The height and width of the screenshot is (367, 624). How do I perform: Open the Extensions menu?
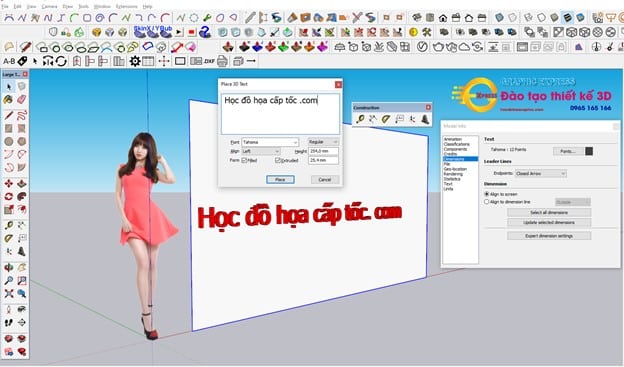pyautogui.click(x=127, y=6)
